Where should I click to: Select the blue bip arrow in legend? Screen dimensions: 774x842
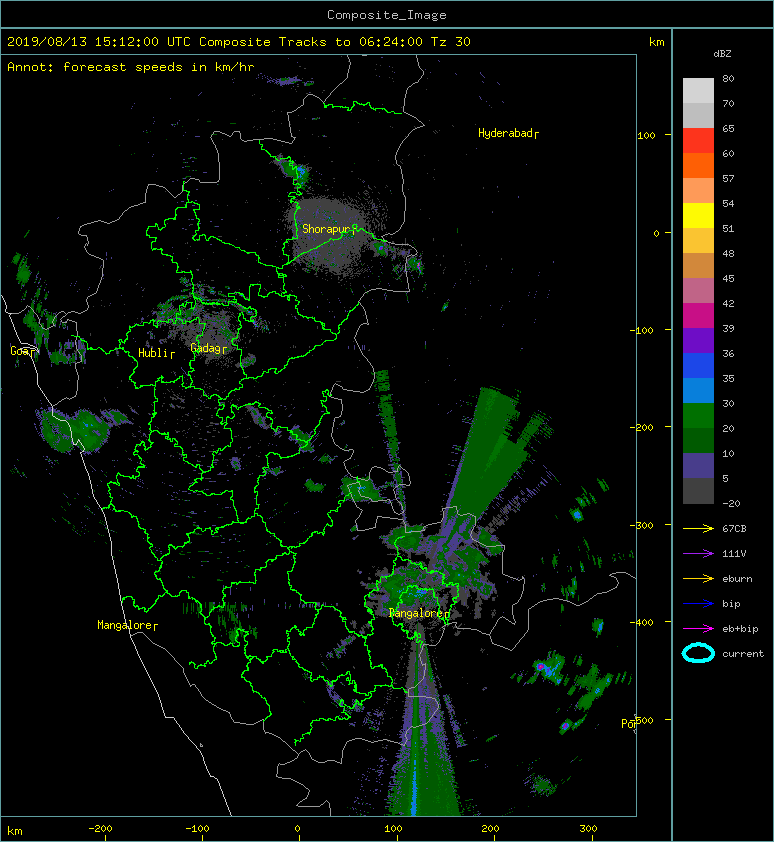[x=698, y=604]
